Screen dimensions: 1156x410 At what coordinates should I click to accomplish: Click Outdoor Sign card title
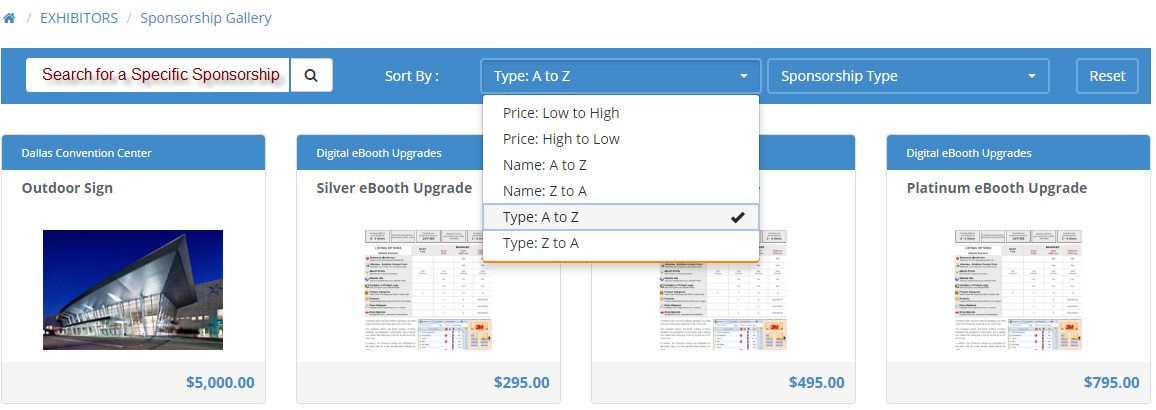[x=67, y=188]
